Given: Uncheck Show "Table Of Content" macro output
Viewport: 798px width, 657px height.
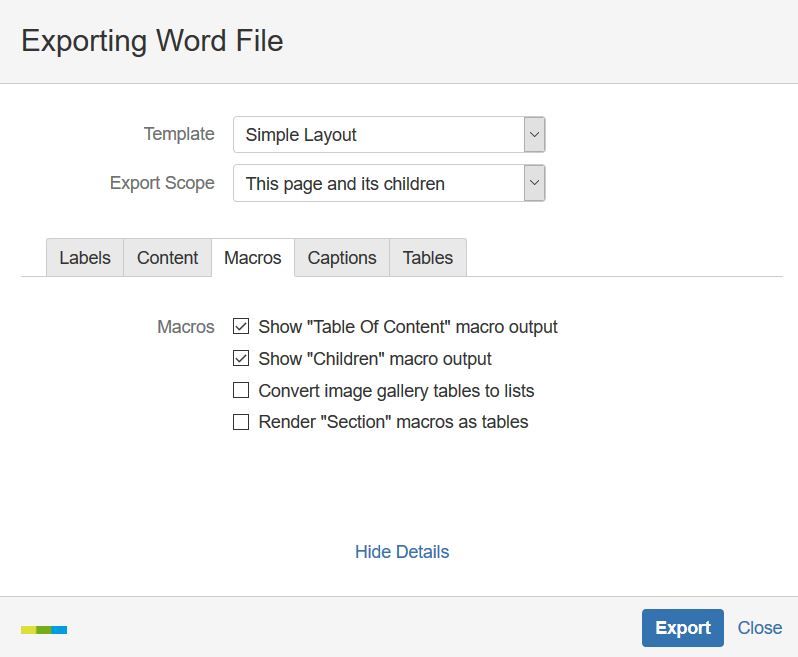Looking at the screenshot, I should click(x=241, y=326).
